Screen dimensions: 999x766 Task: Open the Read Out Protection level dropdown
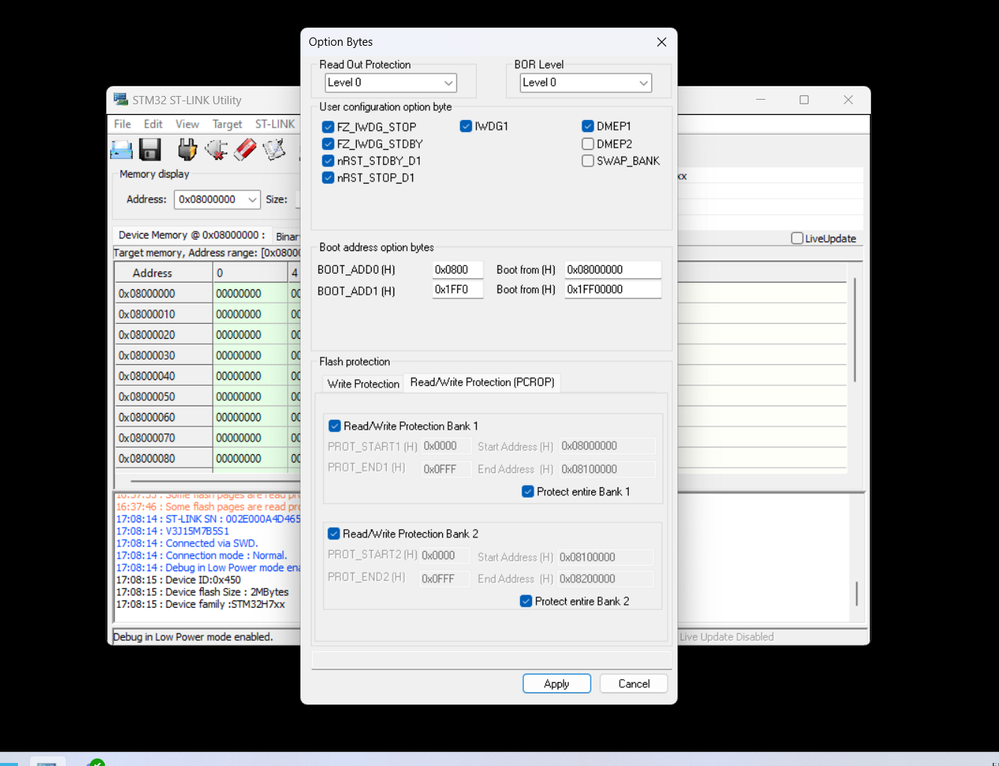tap(391, 83)
